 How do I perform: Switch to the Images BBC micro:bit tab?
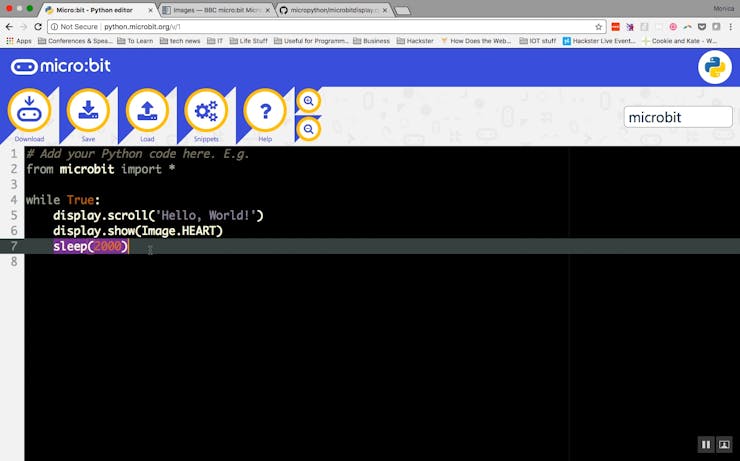click(x=217, y=10)
